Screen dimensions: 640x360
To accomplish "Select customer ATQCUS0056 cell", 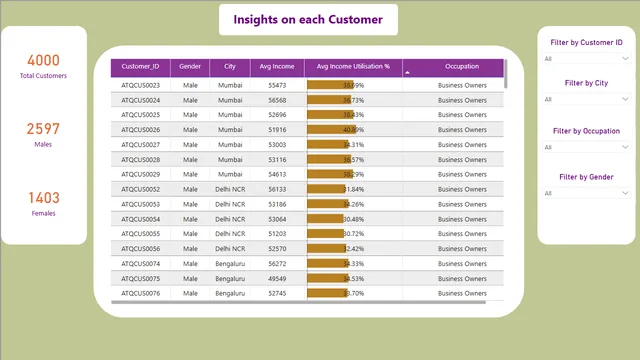I will pos(140,249).
